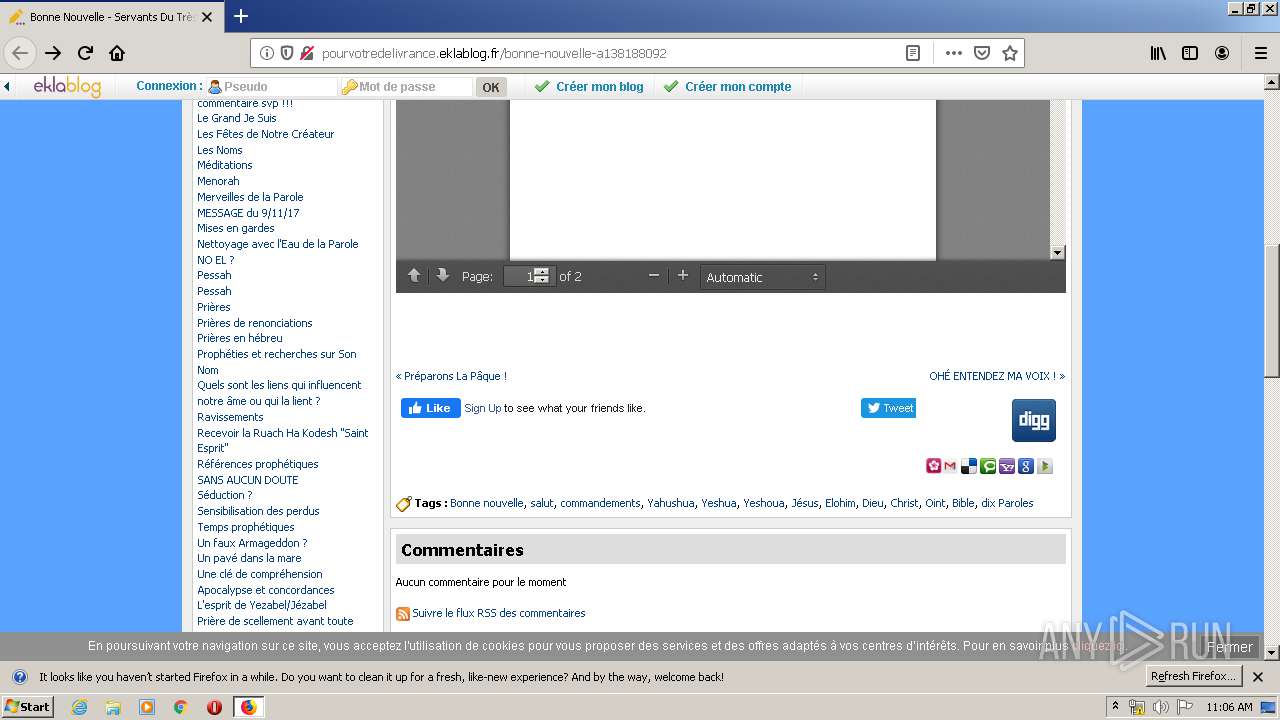The image size is (1280, 720).
Task: Open page actions three-dot menu
Action: point(954,53)
